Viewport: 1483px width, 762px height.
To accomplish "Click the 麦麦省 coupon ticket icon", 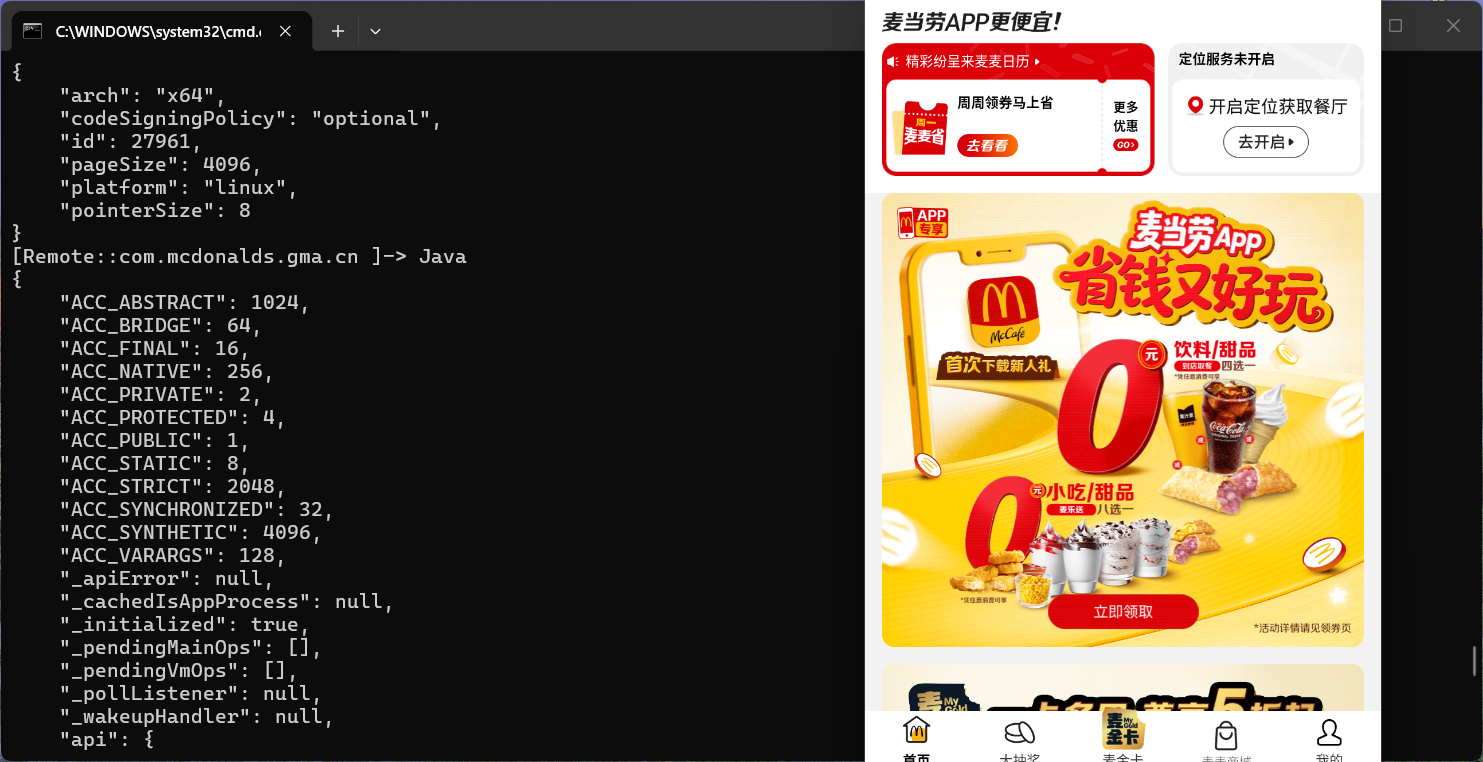I will pyautogui.click(x=922, y=128).
